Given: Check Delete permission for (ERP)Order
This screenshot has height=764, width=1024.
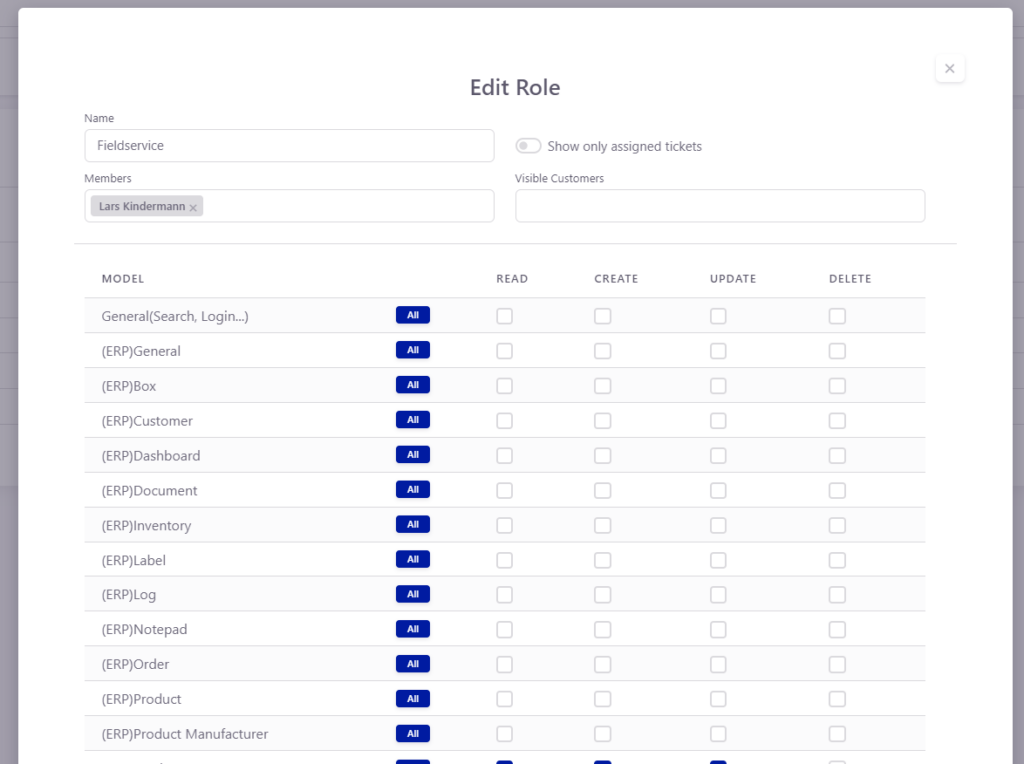Looking at the screenshot, I should (837, 665).
